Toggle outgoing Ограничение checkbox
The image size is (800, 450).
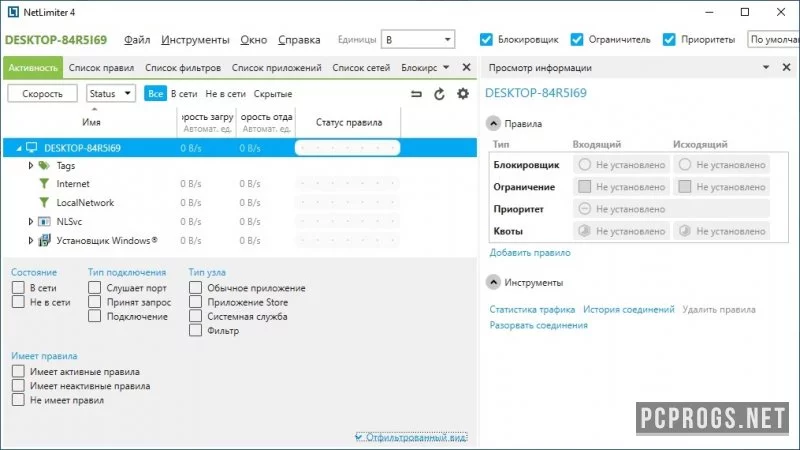point(685,187)
